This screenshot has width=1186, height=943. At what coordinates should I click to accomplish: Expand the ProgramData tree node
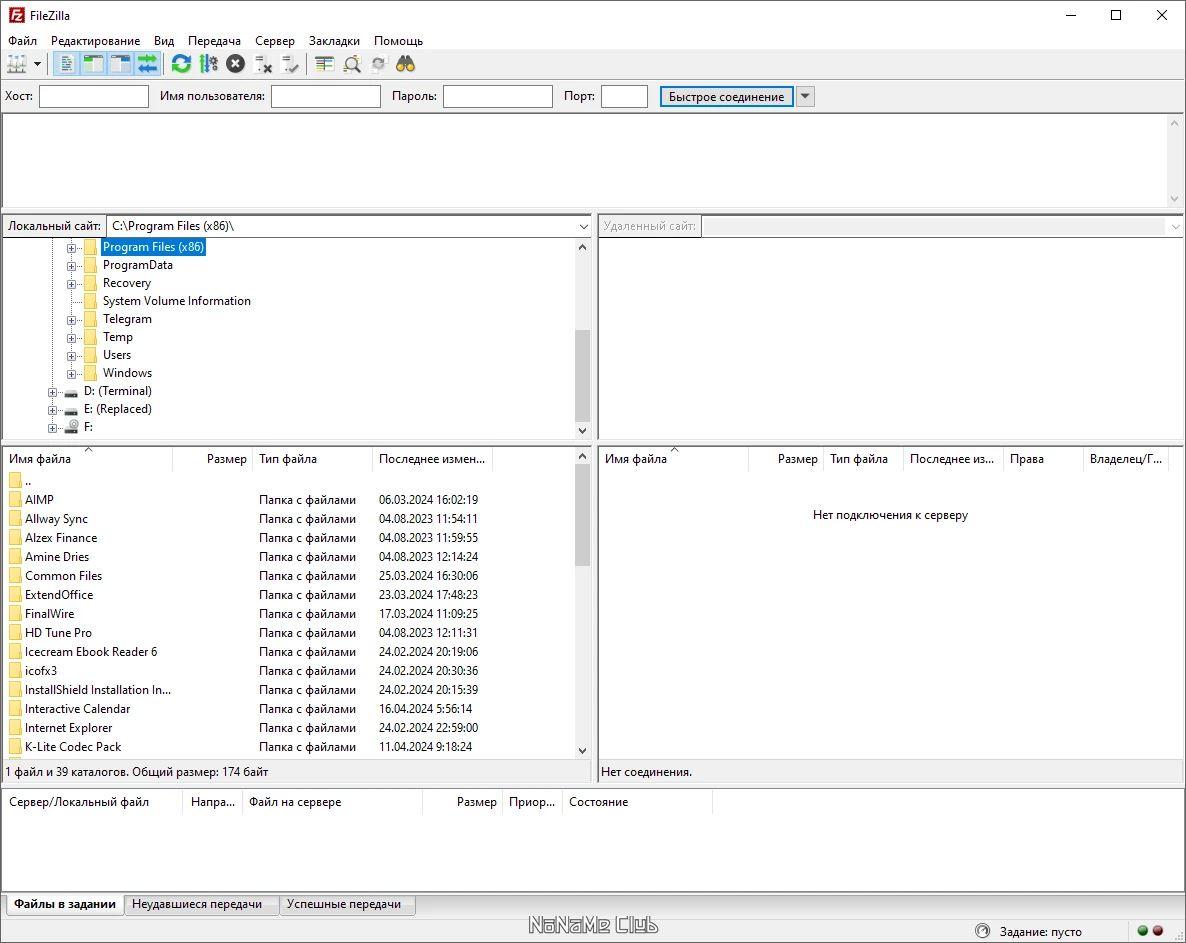click(x=71, y=266)
